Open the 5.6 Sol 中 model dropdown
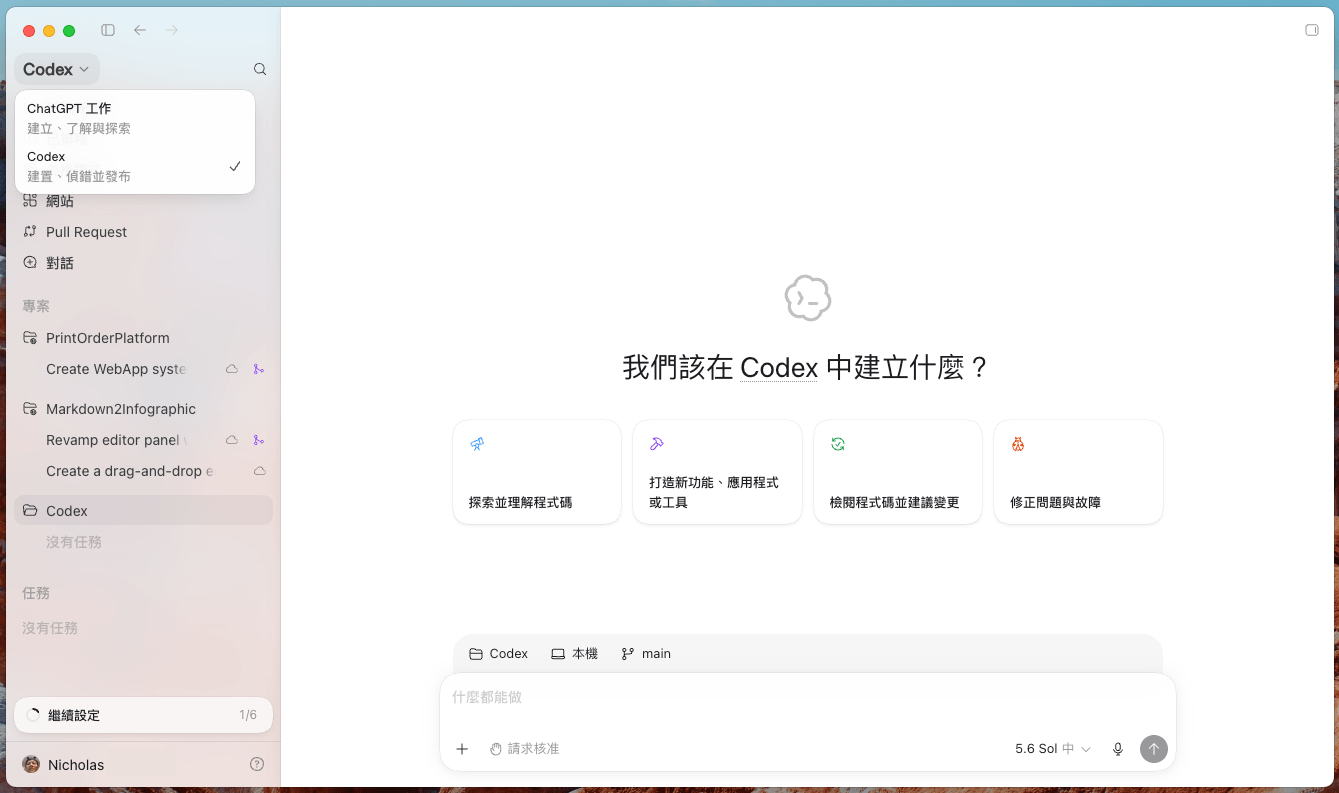The image size is (1339, 793). (1053, 749)
